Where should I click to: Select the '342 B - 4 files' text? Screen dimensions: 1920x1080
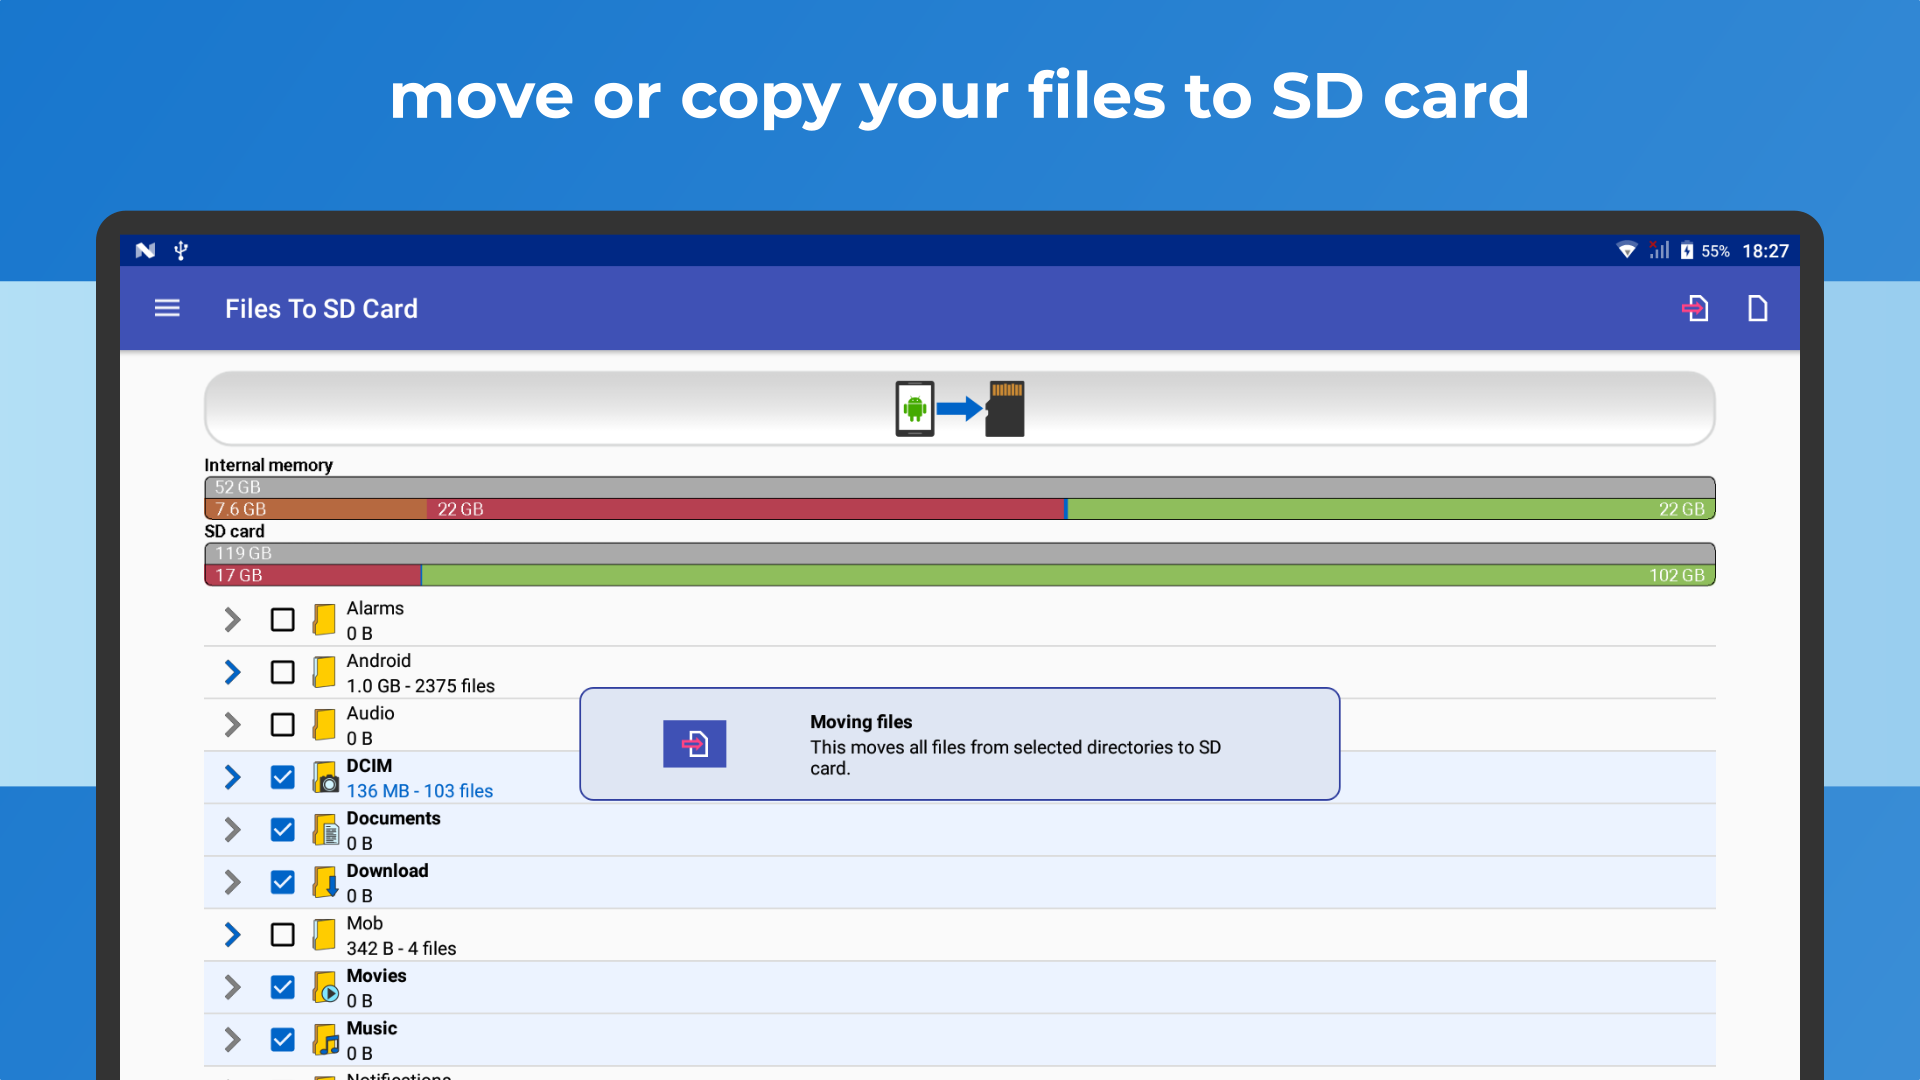tap(401, 949)
